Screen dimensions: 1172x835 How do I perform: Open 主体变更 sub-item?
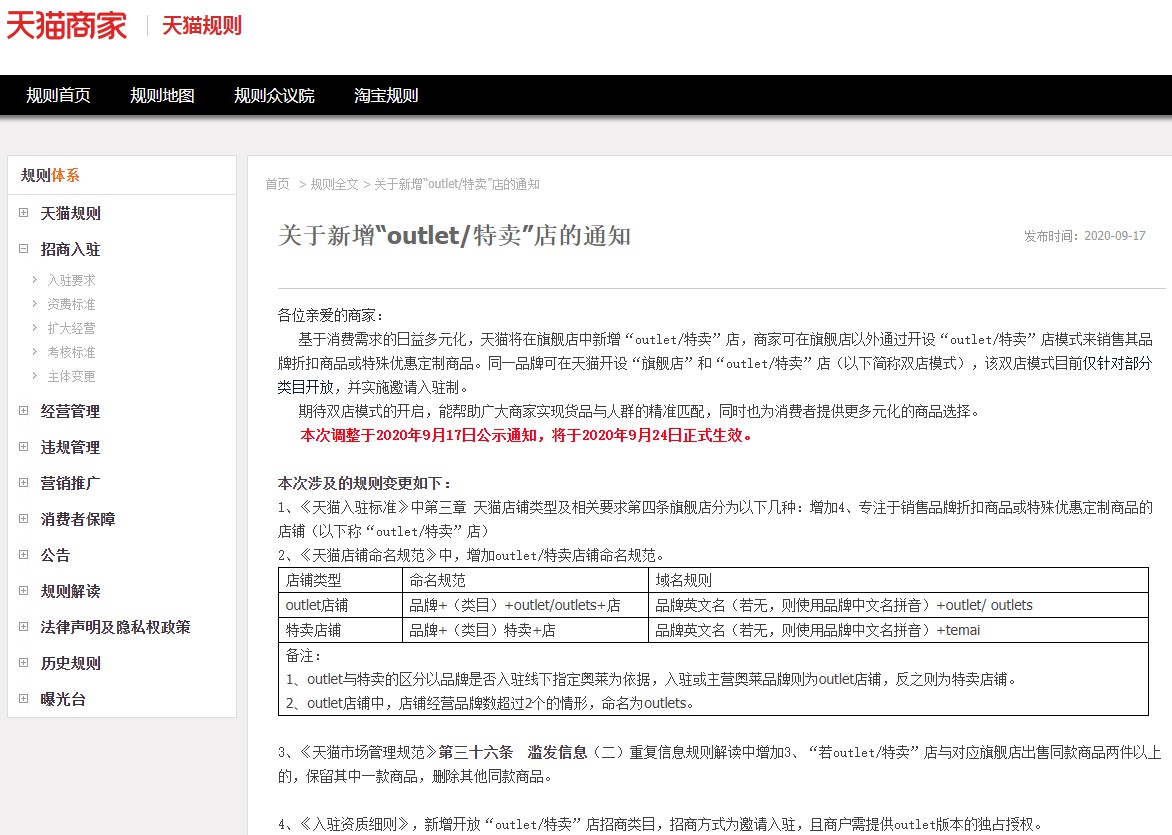click(x=71, y=376)
